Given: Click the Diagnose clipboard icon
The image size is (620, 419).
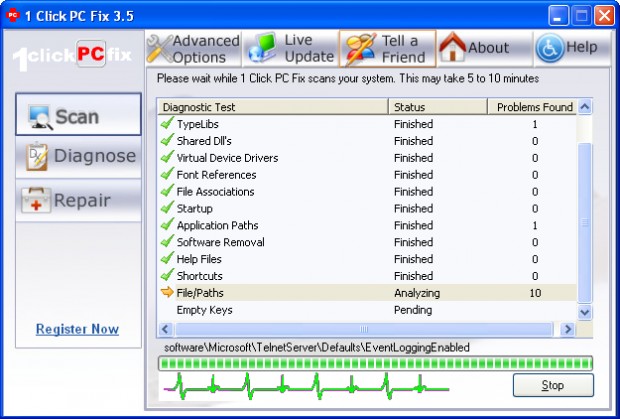Looking at the screenshot, I should (37, 157).
